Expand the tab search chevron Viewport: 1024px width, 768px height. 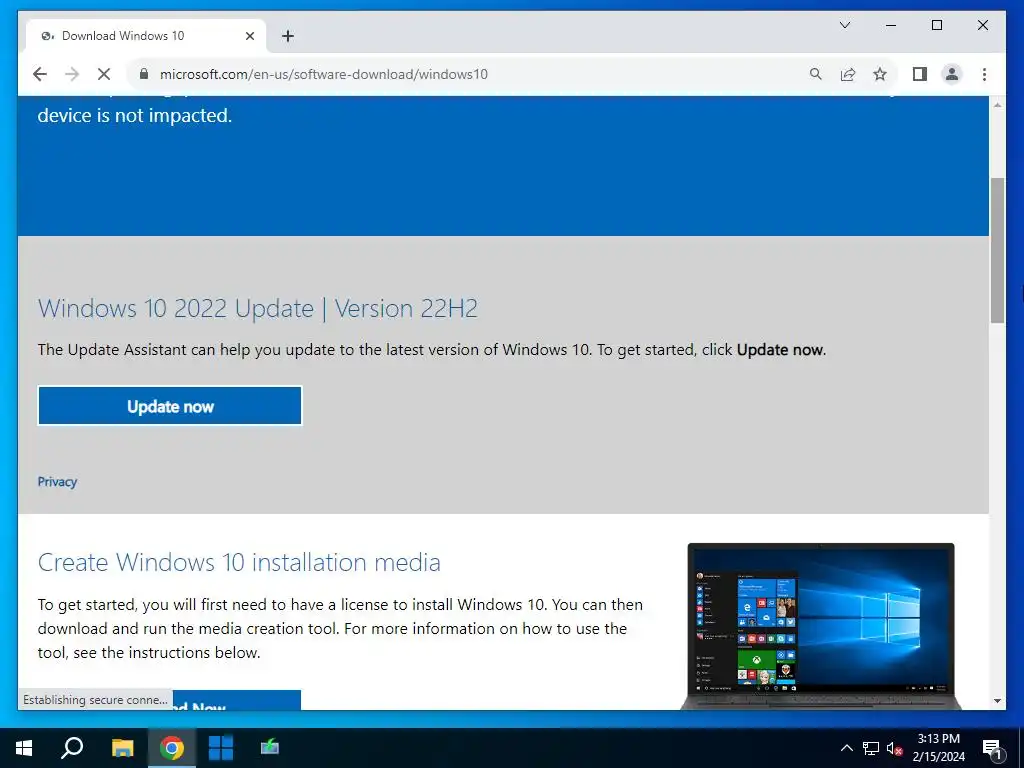click(x=844, y=25)
